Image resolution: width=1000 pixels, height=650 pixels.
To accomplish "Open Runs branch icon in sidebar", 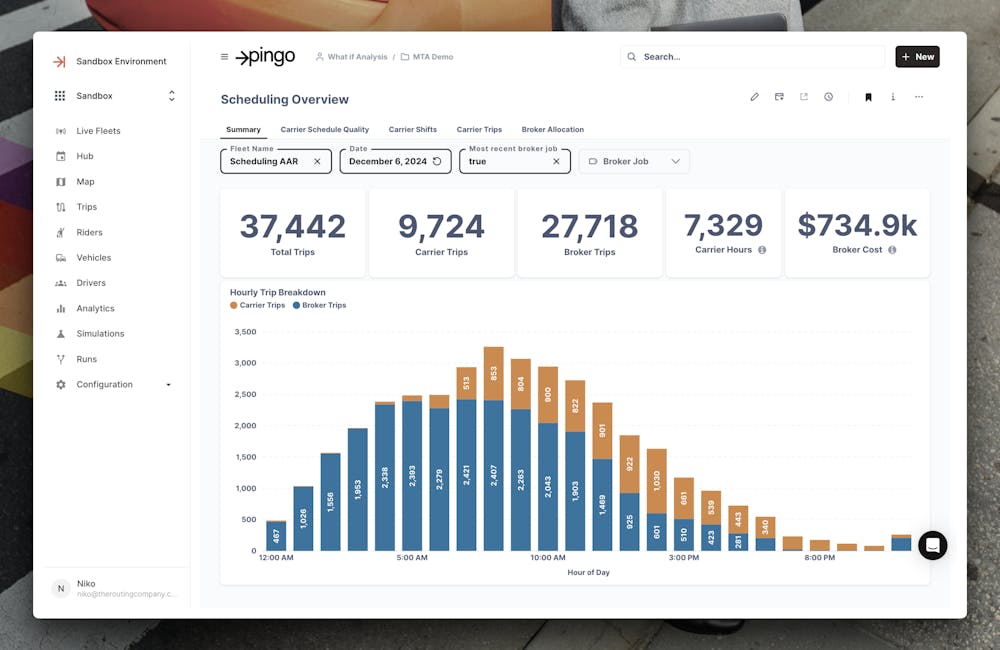I will 61,359.
